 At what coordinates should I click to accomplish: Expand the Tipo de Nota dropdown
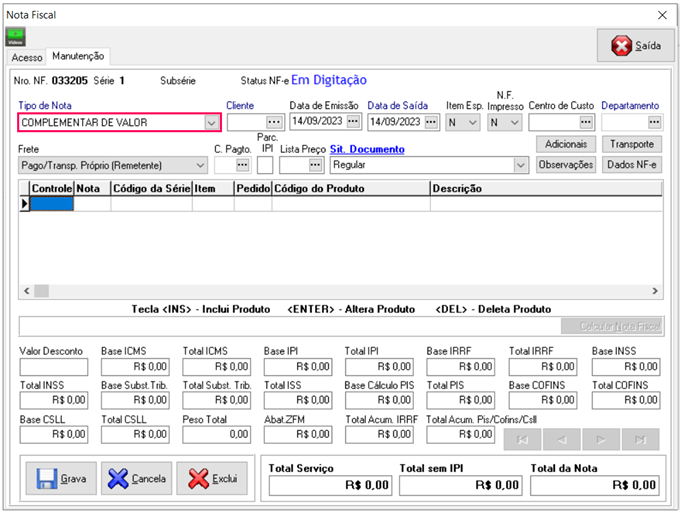pos(210,123)
